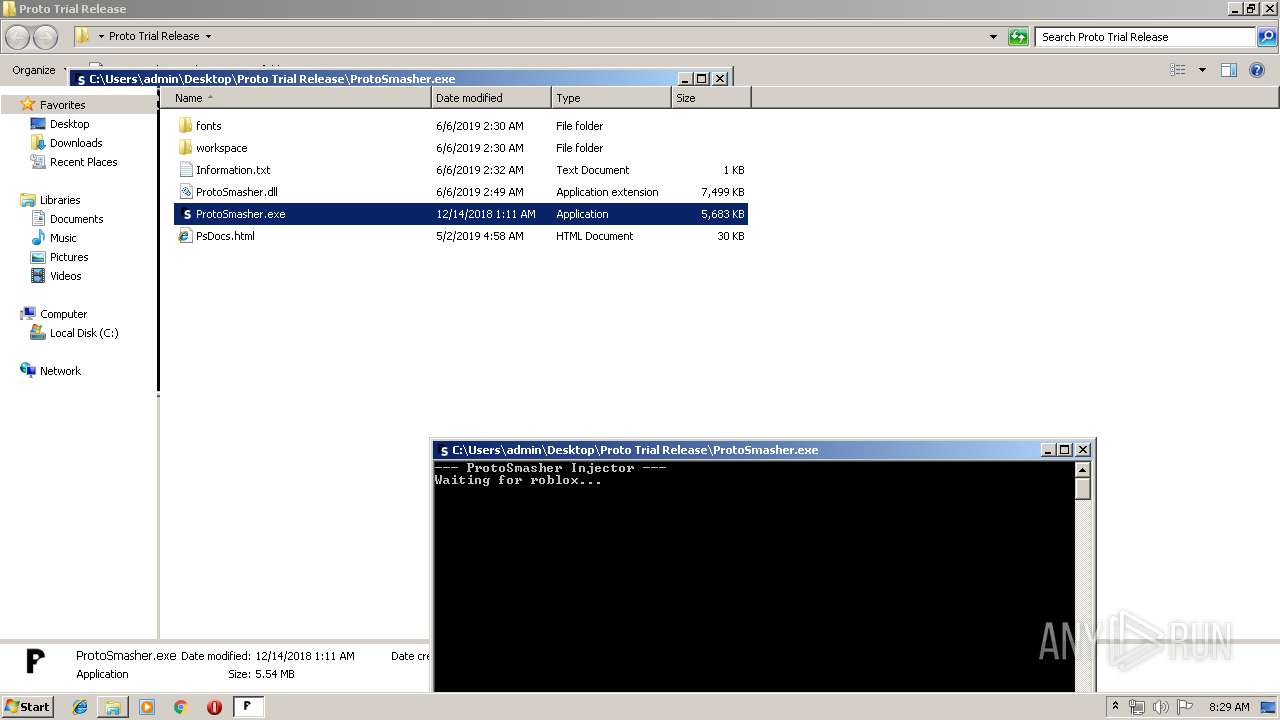Click '7,499 KB' size cell

pos(723,192)
